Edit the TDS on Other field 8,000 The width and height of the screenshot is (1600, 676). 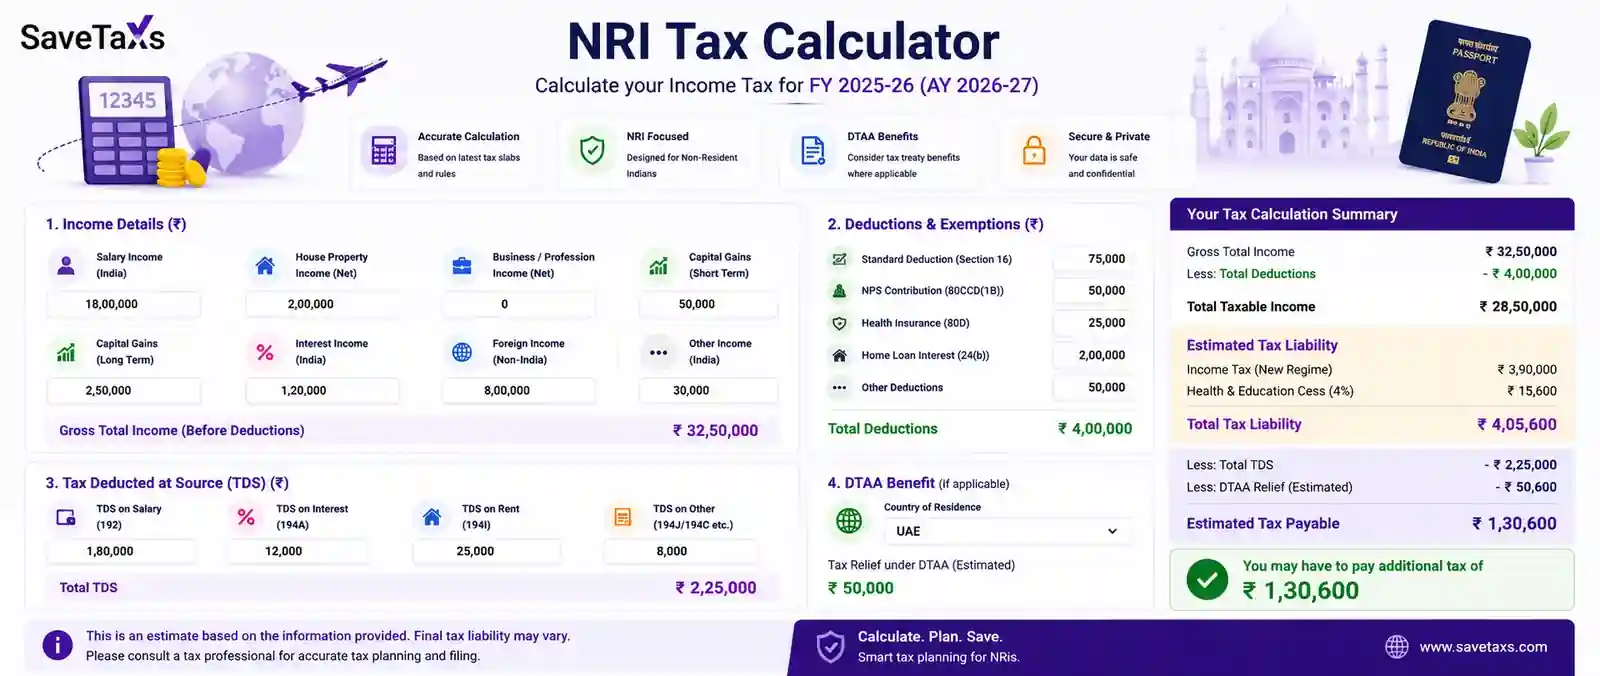pyautogui.click(x=680, y=551)
